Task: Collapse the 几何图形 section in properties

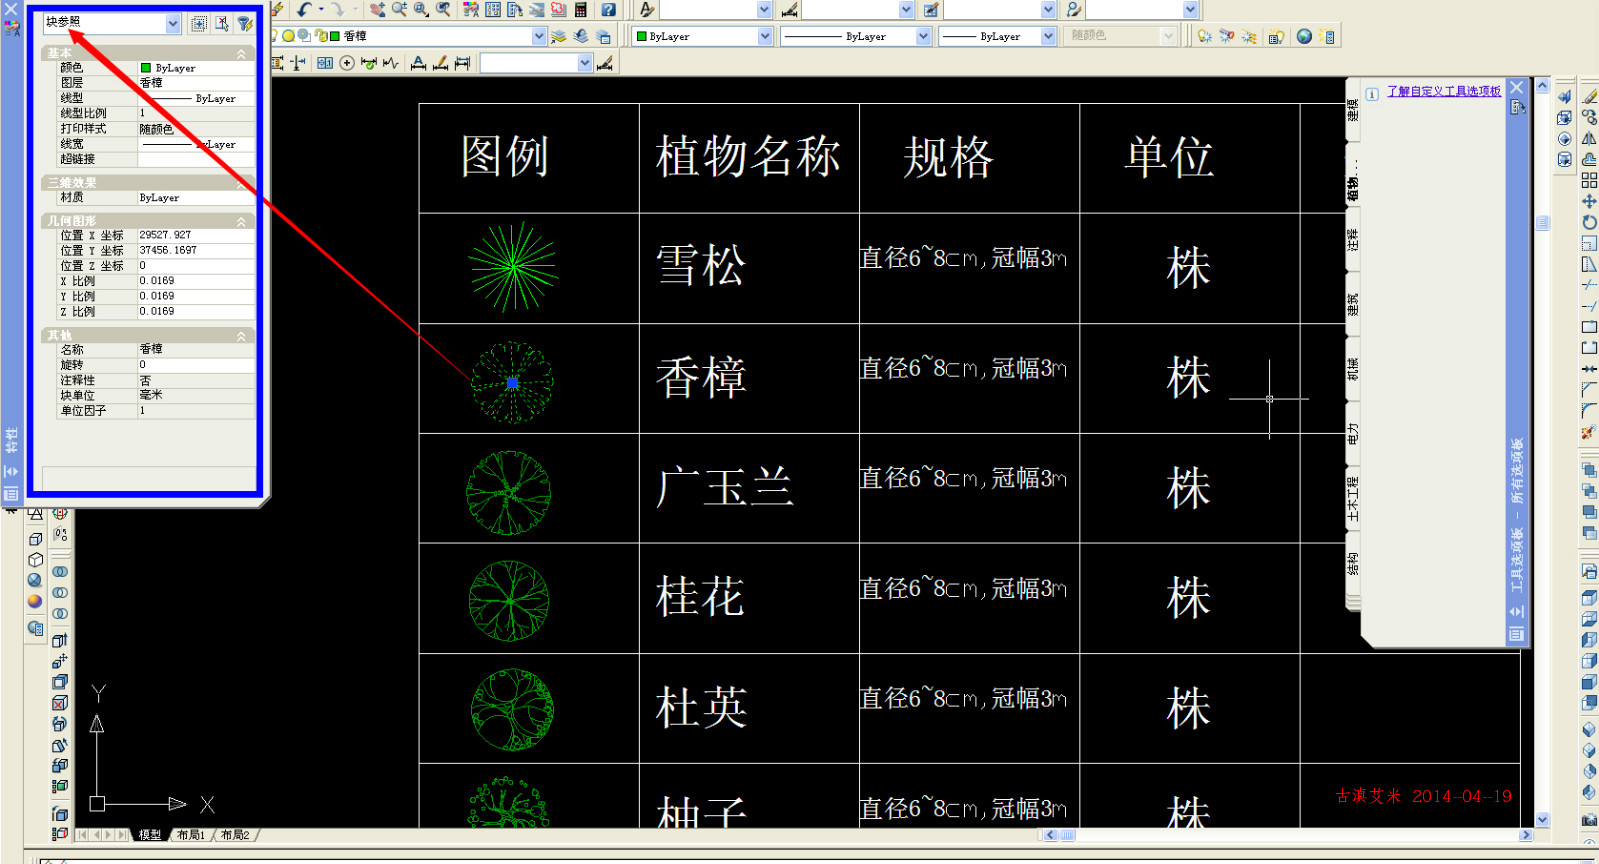Action: click(241, 221)
